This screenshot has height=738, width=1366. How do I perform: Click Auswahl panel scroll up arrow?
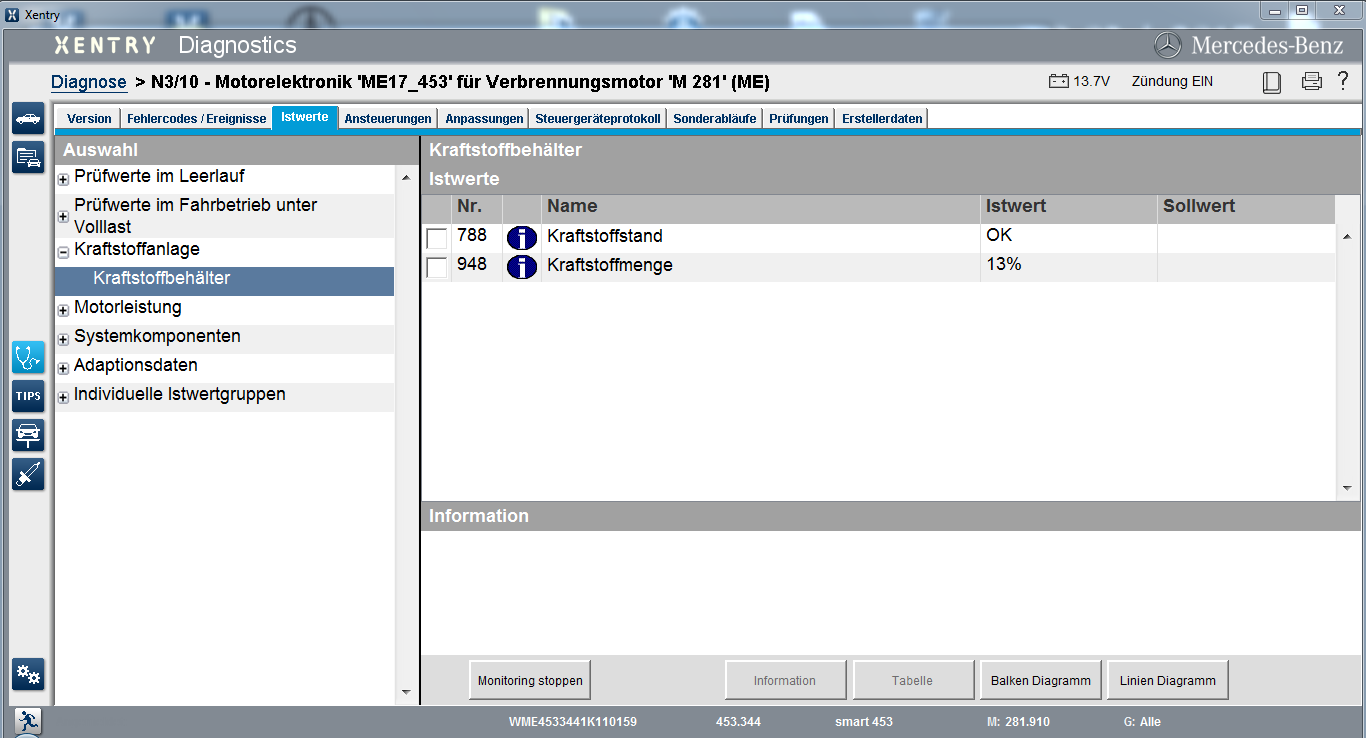pyautogui.click(x=405, y=178)
